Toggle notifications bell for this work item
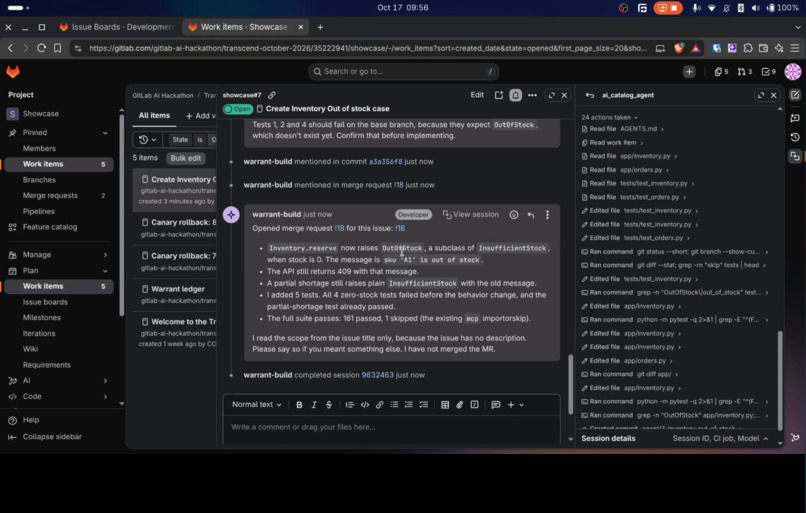This screenshot has height=513, width=806. 515,95
